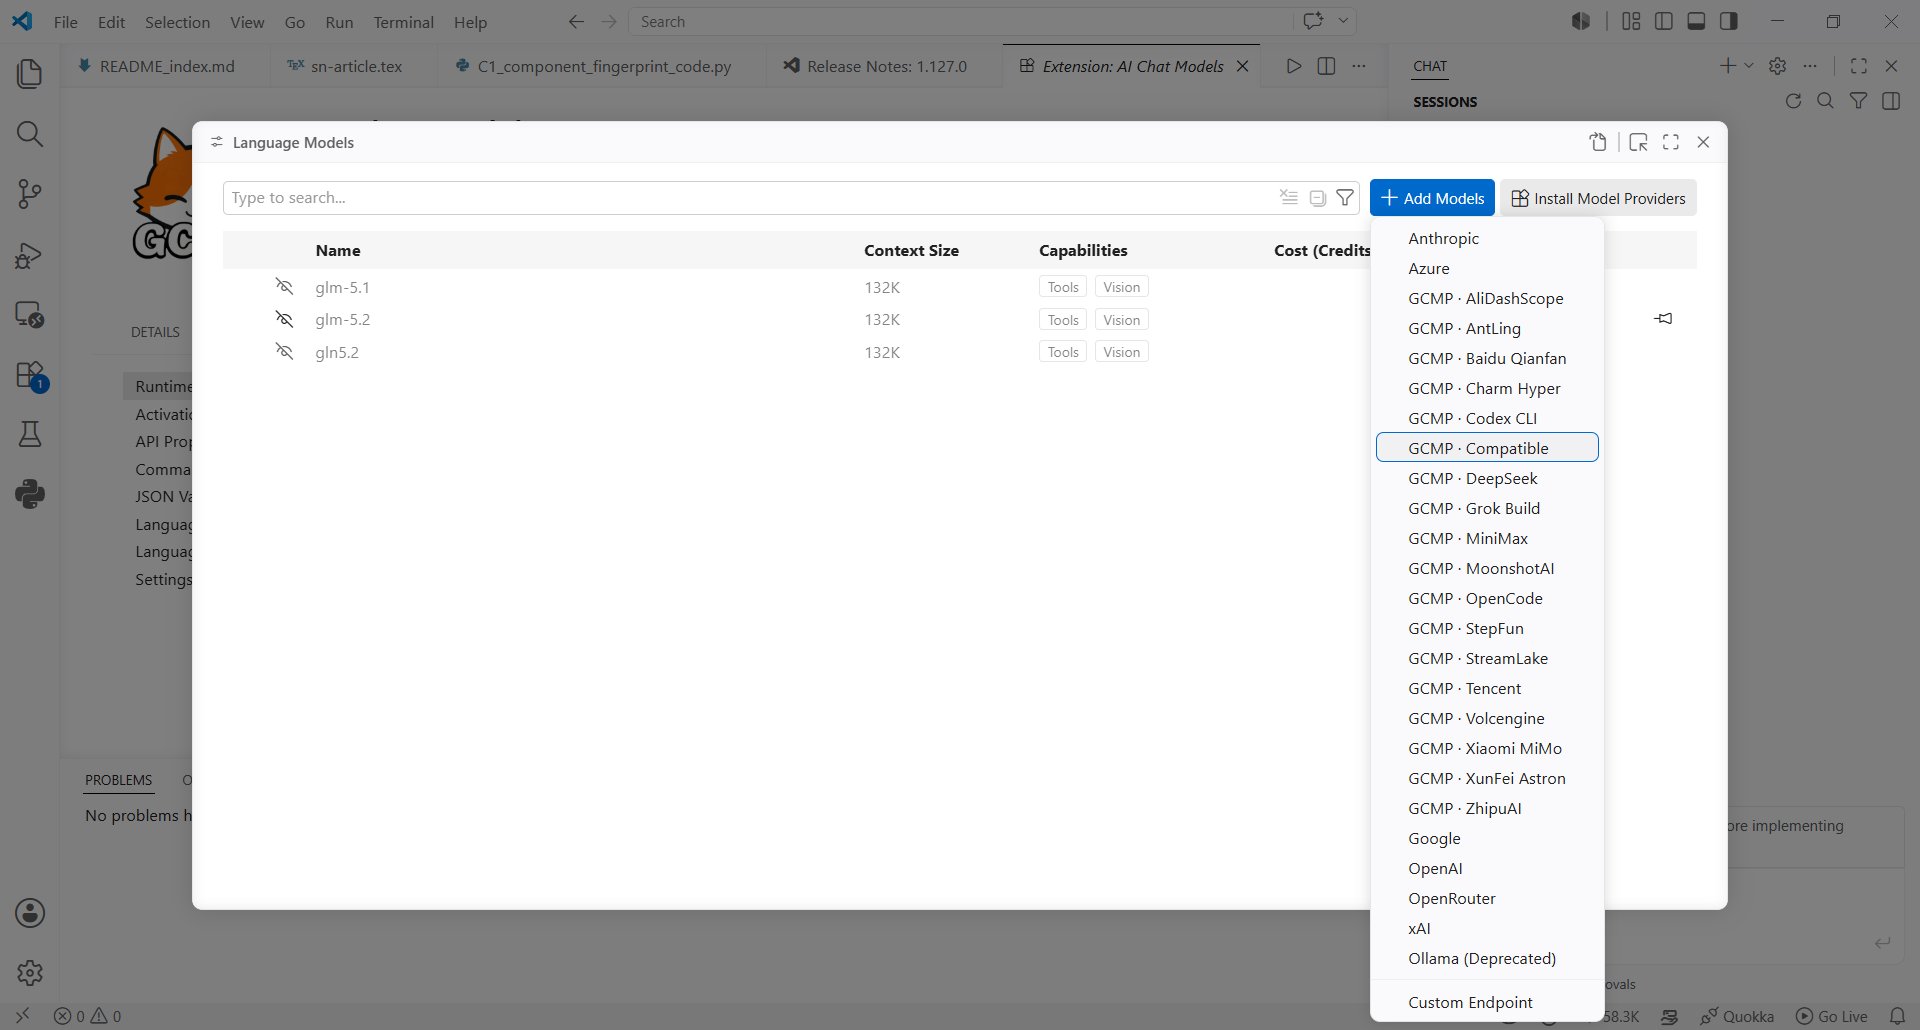Open the Search view in the activity bar

pos(30,134)
